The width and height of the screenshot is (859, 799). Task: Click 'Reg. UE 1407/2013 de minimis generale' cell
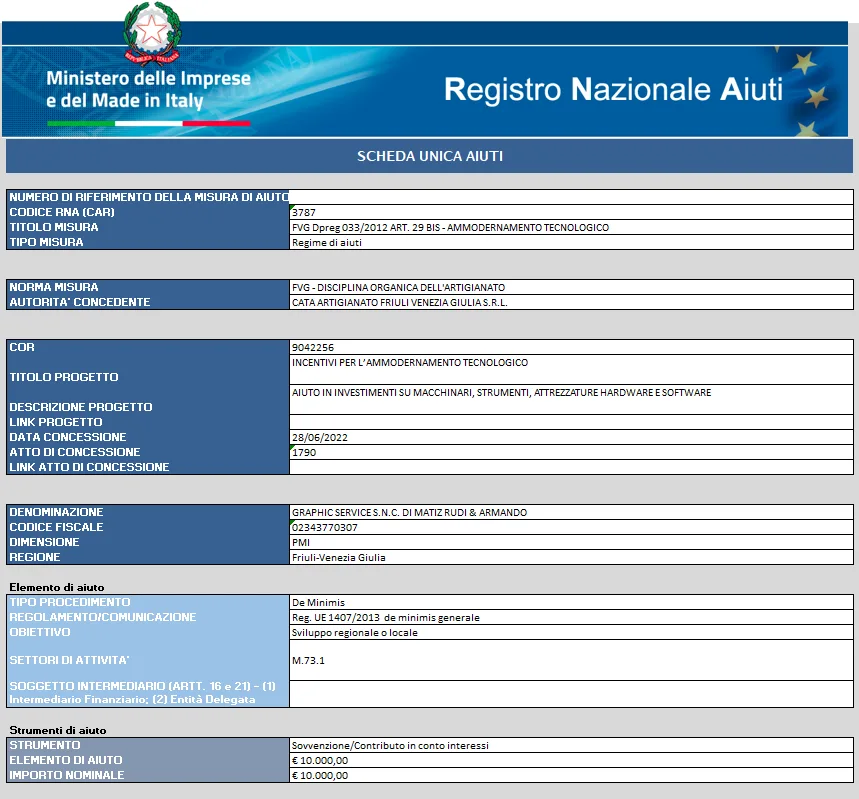(571, 618)
